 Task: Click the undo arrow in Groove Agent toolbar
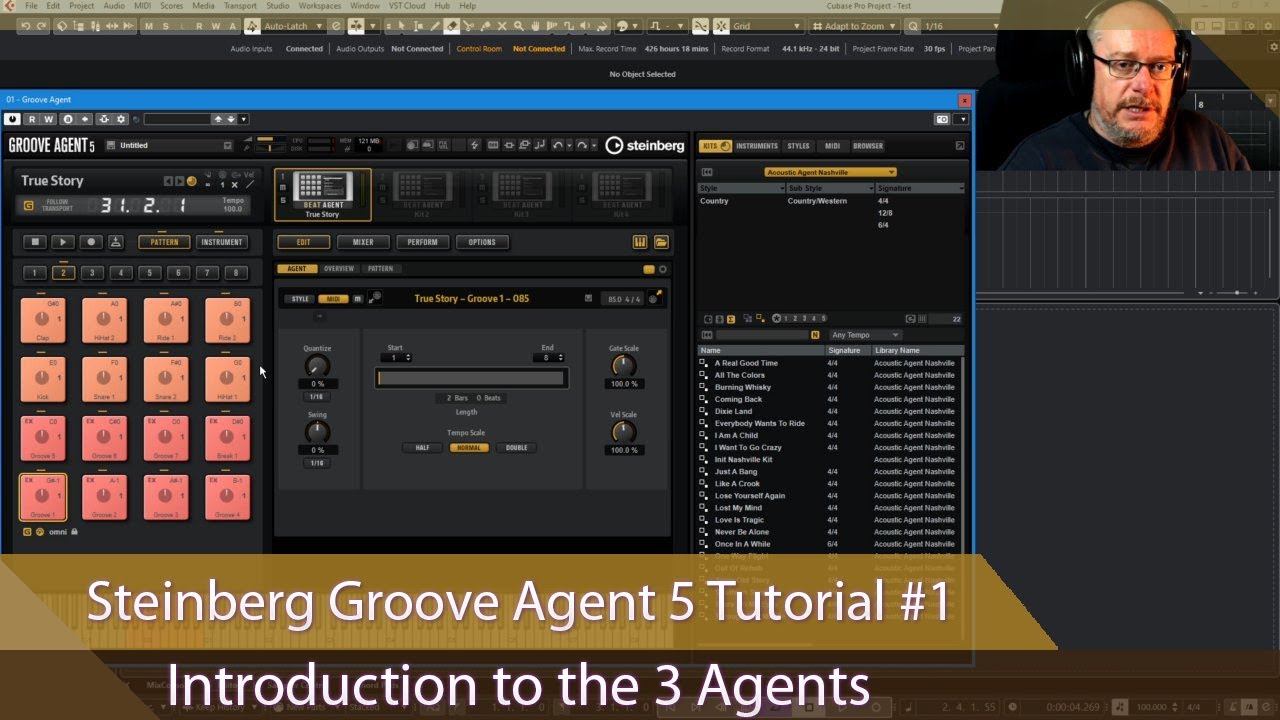(558, 145)
